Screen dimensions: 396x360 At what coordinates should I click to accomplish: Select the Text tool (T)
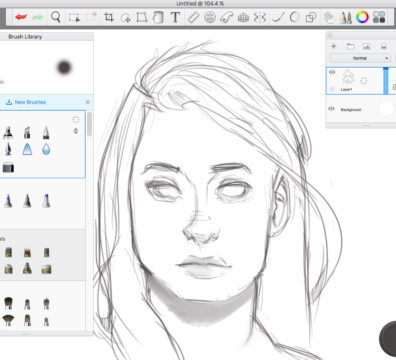tap(175, 17)
